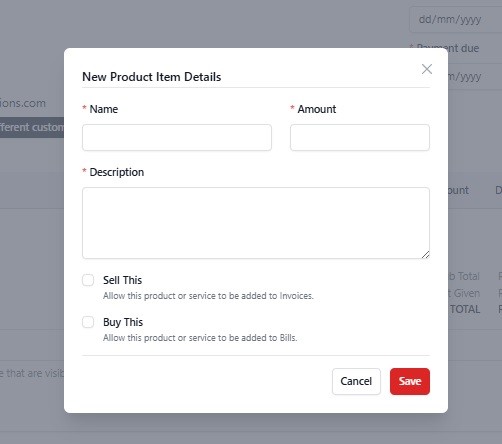The width and height of the screenshot is (502, 444).
Task: Click the Payment due date field behind dialog
Action: point(475,77)
